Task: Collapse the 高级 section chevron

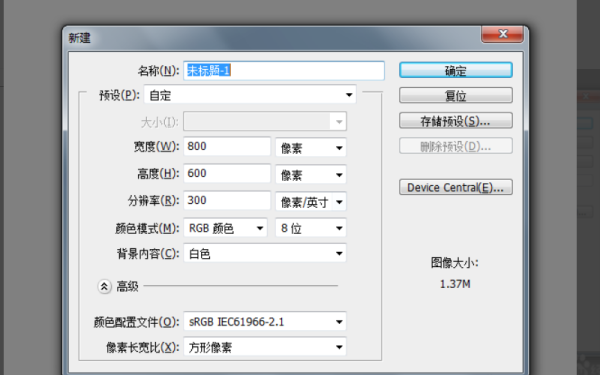Action: click(104, 286)
